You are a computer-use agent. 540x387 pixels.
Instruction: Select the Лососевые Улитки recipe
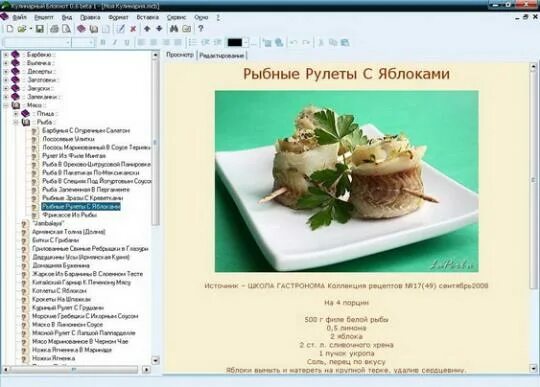tap(69, 139)
